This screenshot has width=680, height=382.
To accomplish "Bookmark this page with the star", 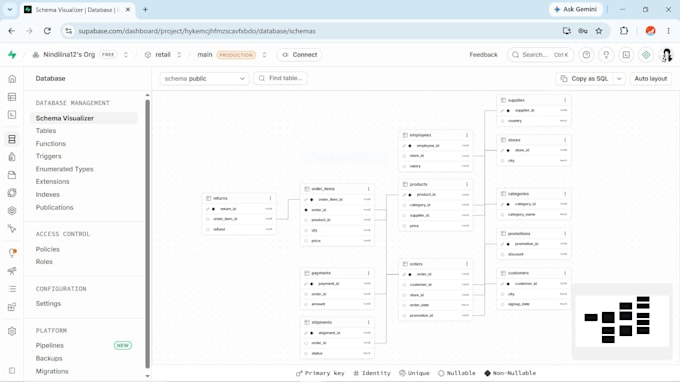I will (599, 31).
